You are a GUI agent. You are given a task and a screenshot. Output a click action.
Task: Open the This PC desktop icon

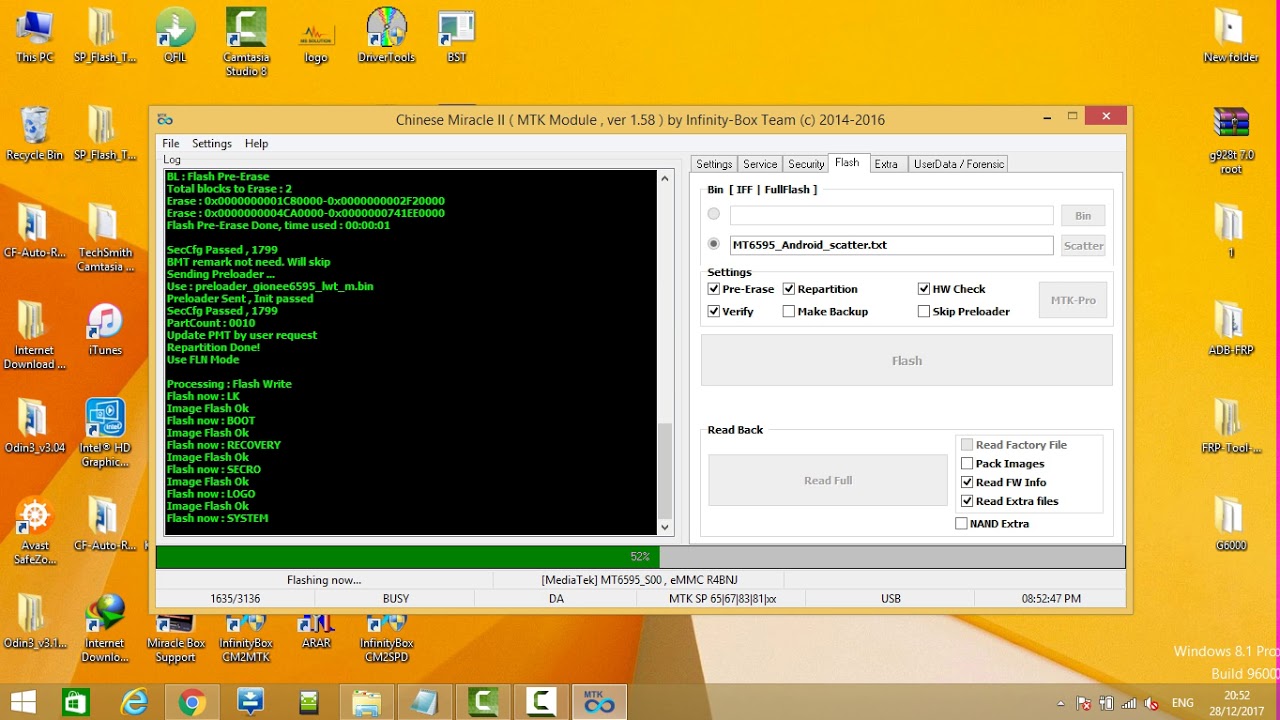[34, 35]
